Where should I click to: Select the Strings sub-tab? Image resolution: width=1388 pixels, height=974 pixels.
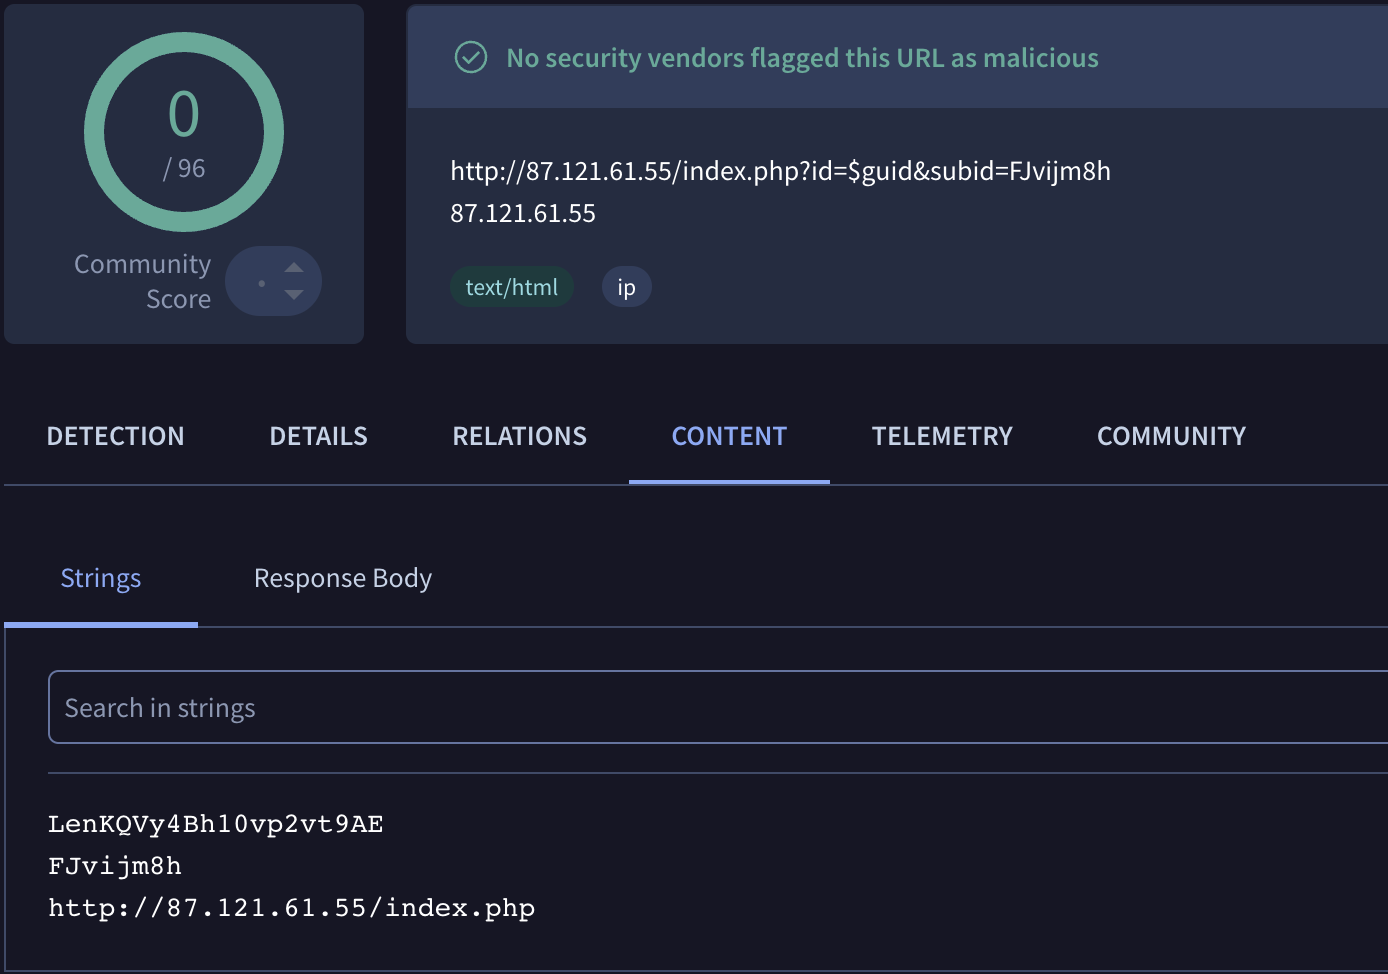coord(101,578)
